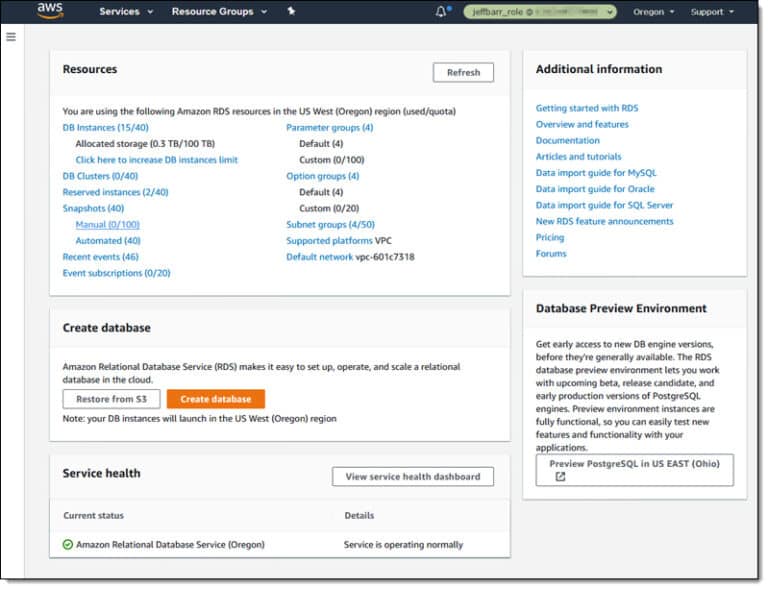Click View service health dashboard button

click(x=412, y=476)
